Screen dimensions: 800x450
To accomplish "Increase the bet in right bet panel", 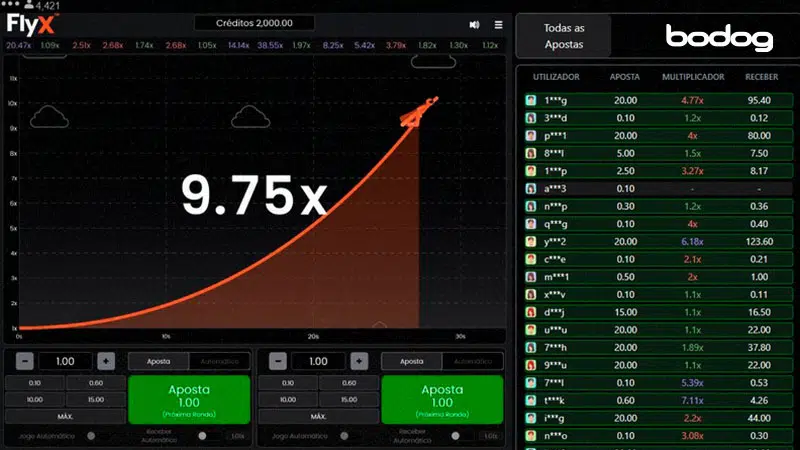I will tap(360, 361).
